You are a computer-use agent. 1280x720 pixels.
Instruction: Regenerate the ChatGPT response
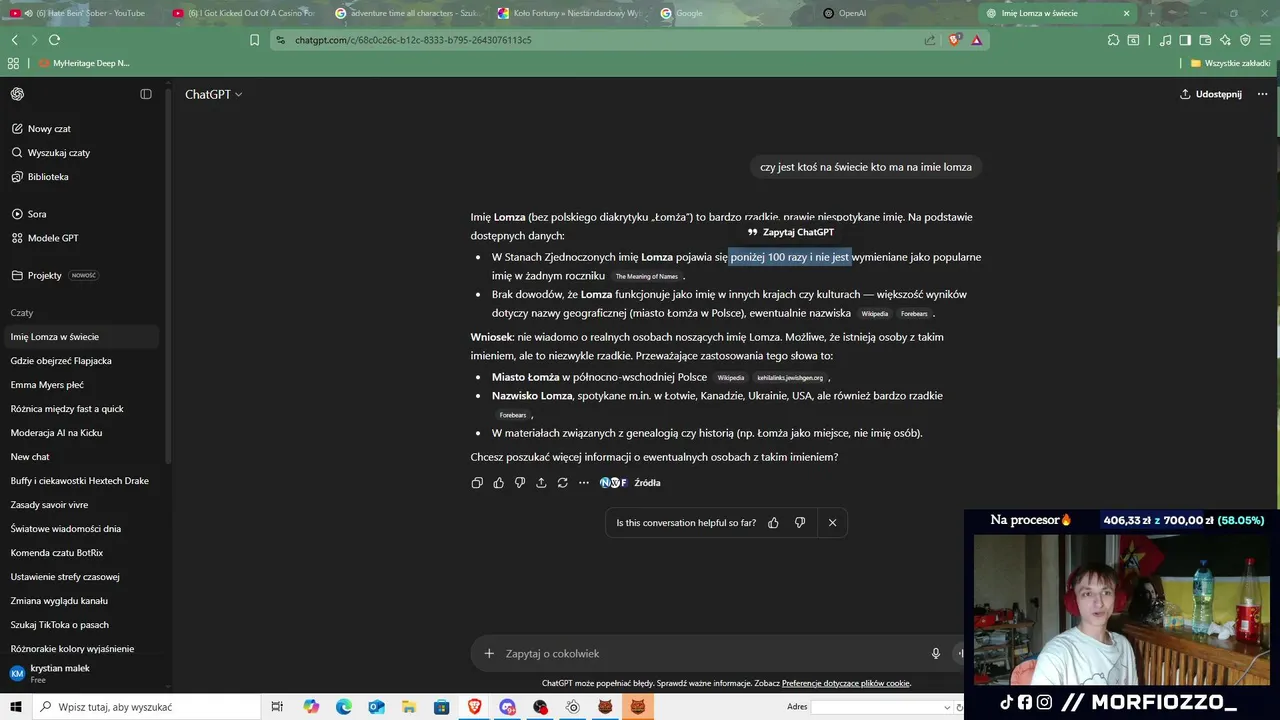563,483
